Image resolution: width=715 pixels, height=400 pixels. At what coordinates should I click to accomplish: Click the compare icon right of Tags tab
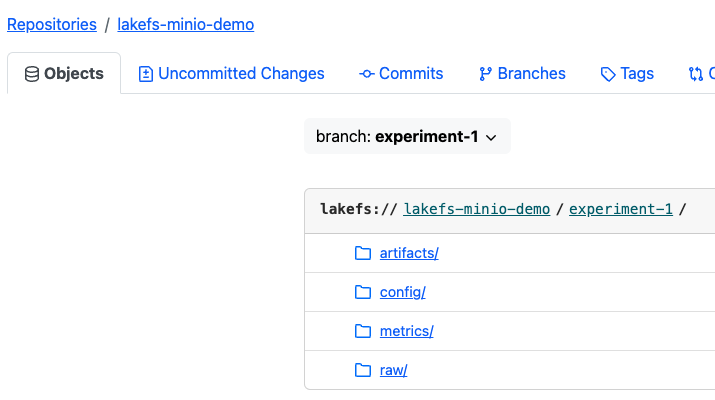(x=696, y=74)
